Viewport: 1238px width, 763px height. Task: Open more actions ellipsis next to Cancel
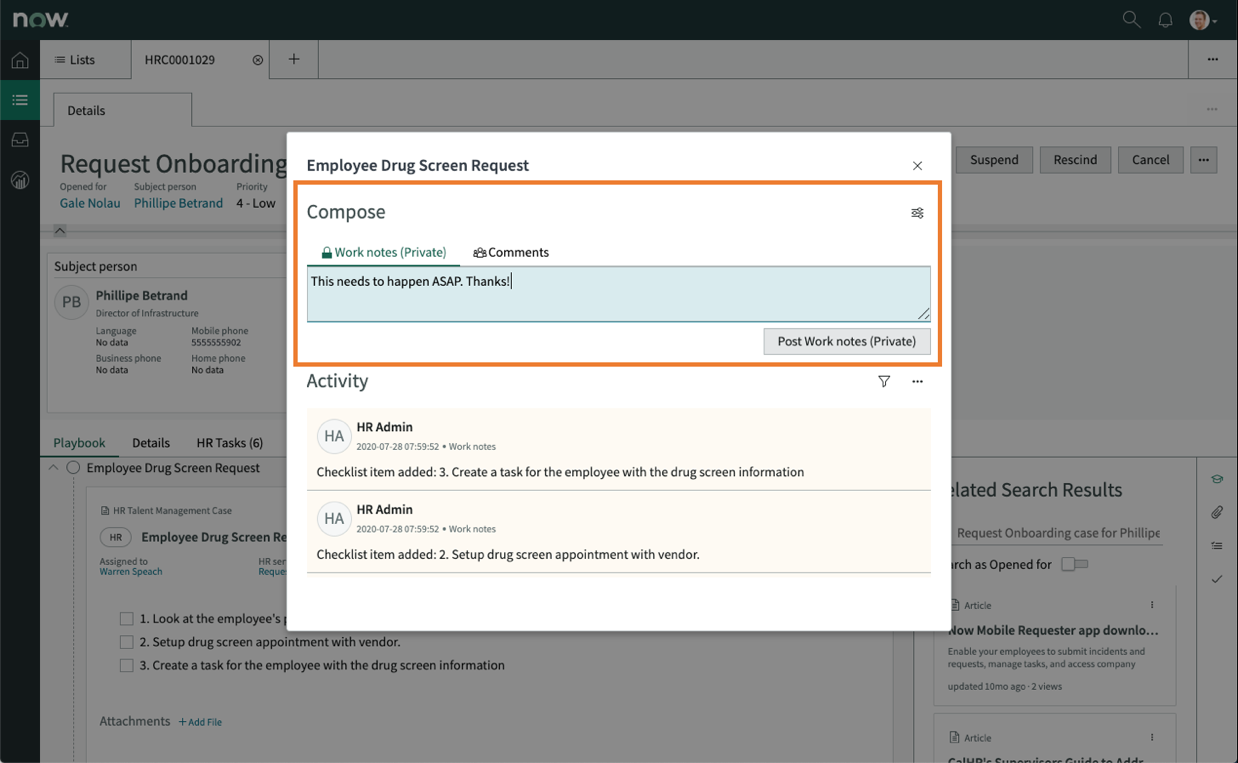(x=1203, y=159)
